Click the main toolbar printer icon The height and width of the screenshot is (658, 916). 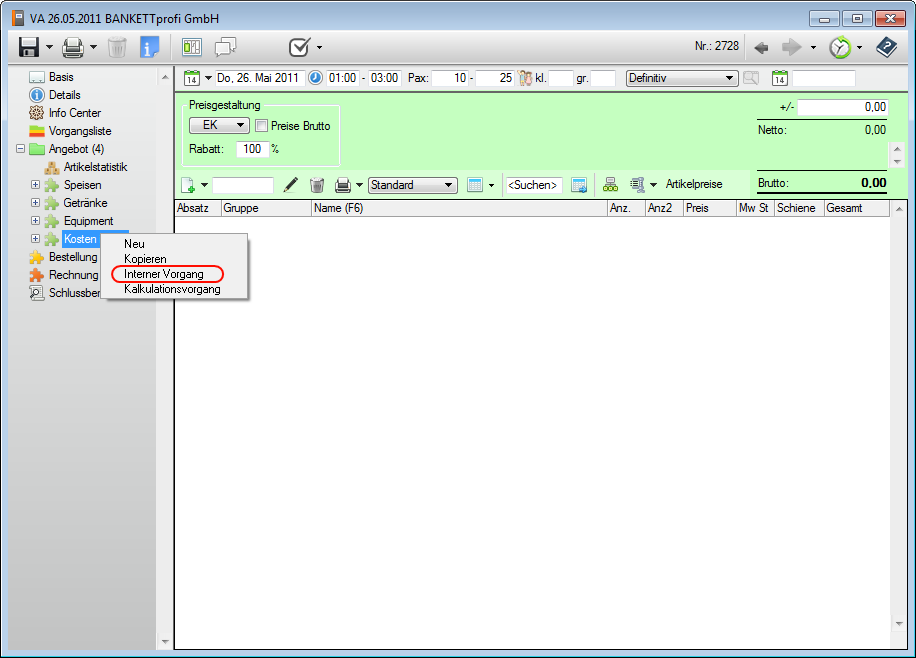(73, 47)
